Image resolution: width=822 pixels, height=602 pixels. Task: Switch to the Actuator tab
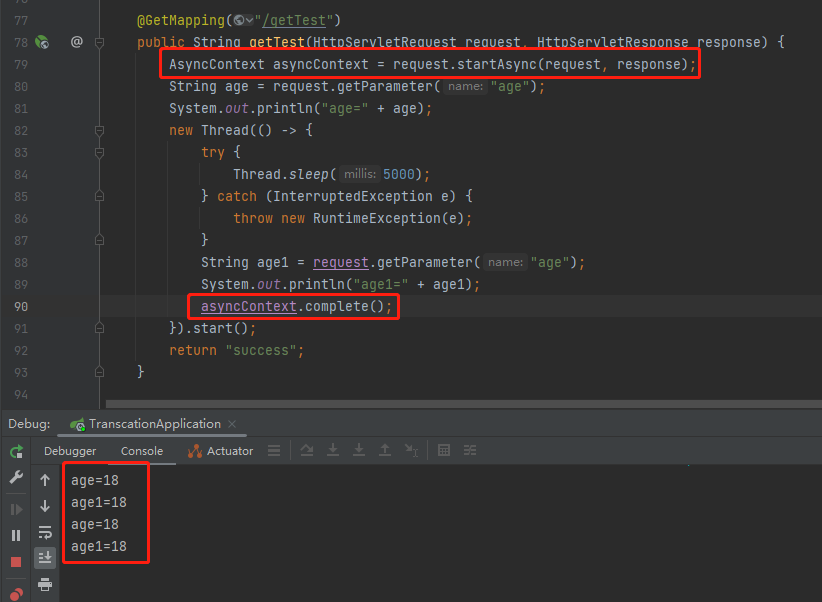[220, 451]
